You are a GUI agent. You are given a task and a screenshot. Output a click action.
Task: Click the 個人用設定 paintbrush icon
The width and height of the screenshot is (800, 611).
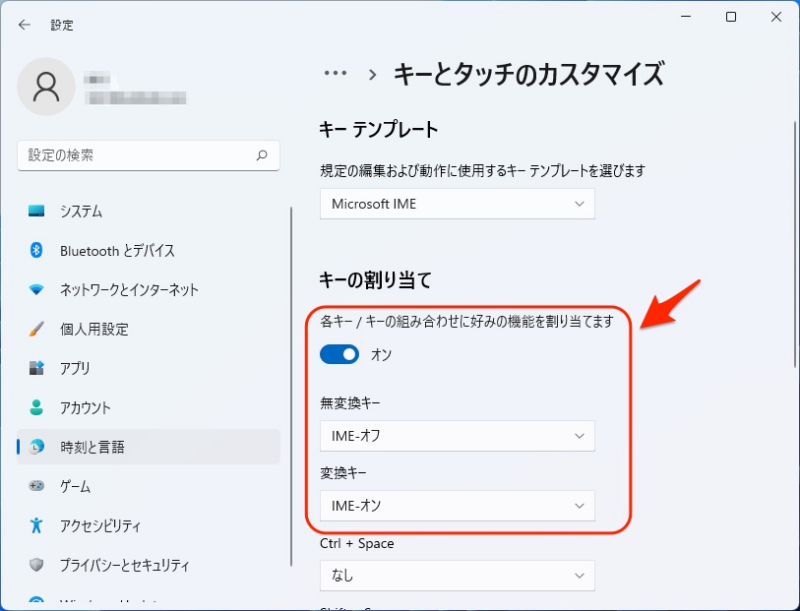click(x=36, y=328)
